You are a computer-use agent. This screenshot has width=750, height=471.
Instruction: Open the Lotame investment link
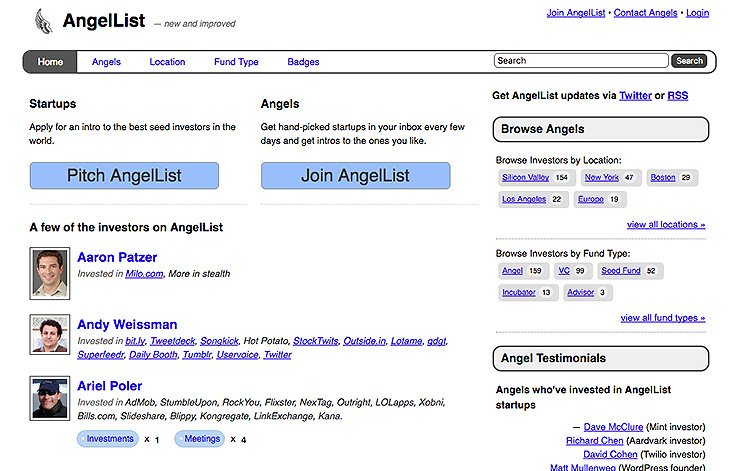click(x=407, y=341)
